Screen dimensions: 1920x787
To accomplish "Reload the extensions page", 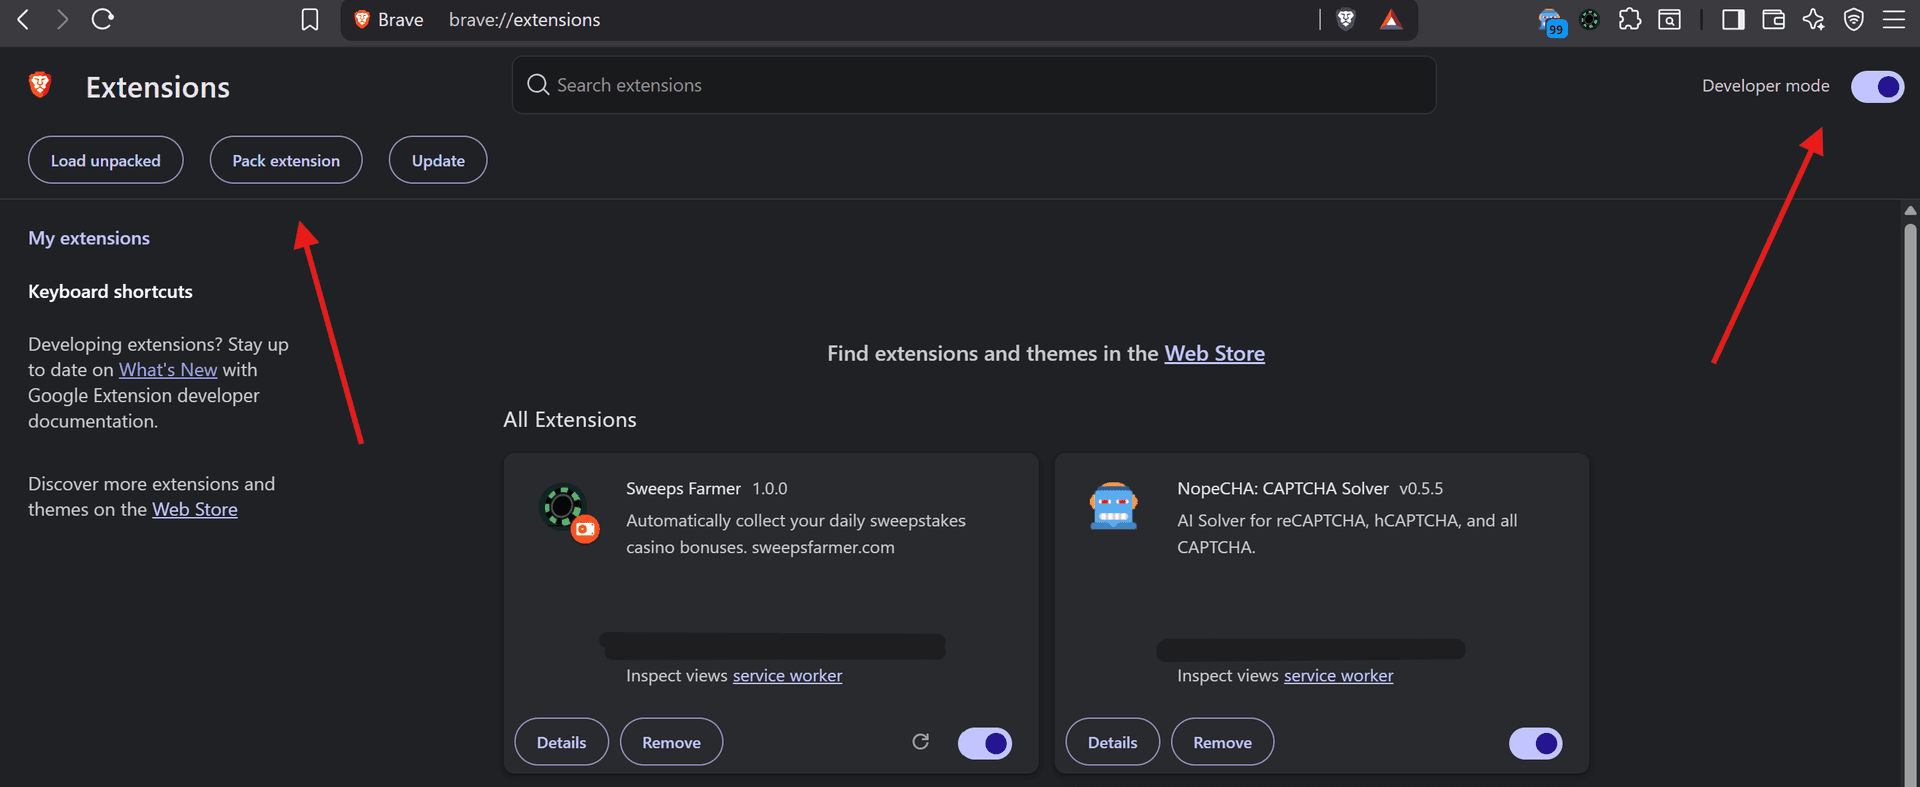I will (x=102, y=19).
